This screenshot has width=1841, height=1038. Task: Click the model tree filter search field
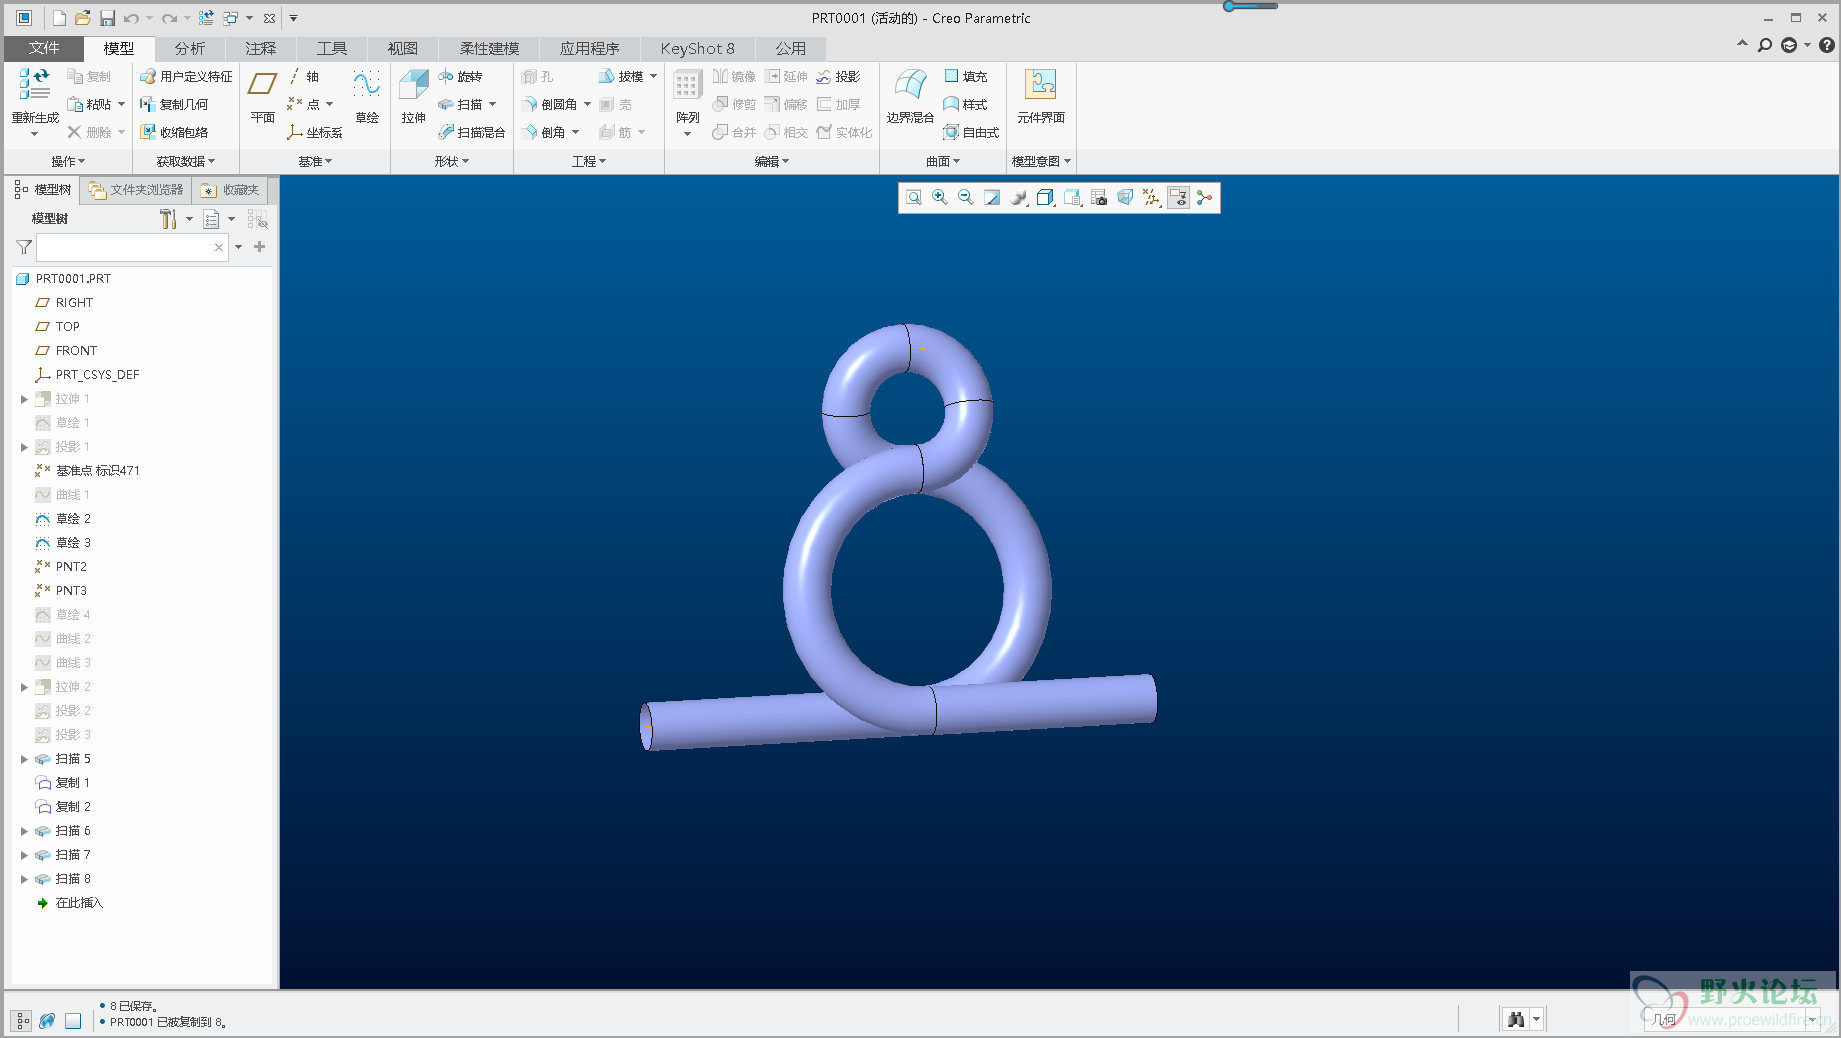[125, 247]
